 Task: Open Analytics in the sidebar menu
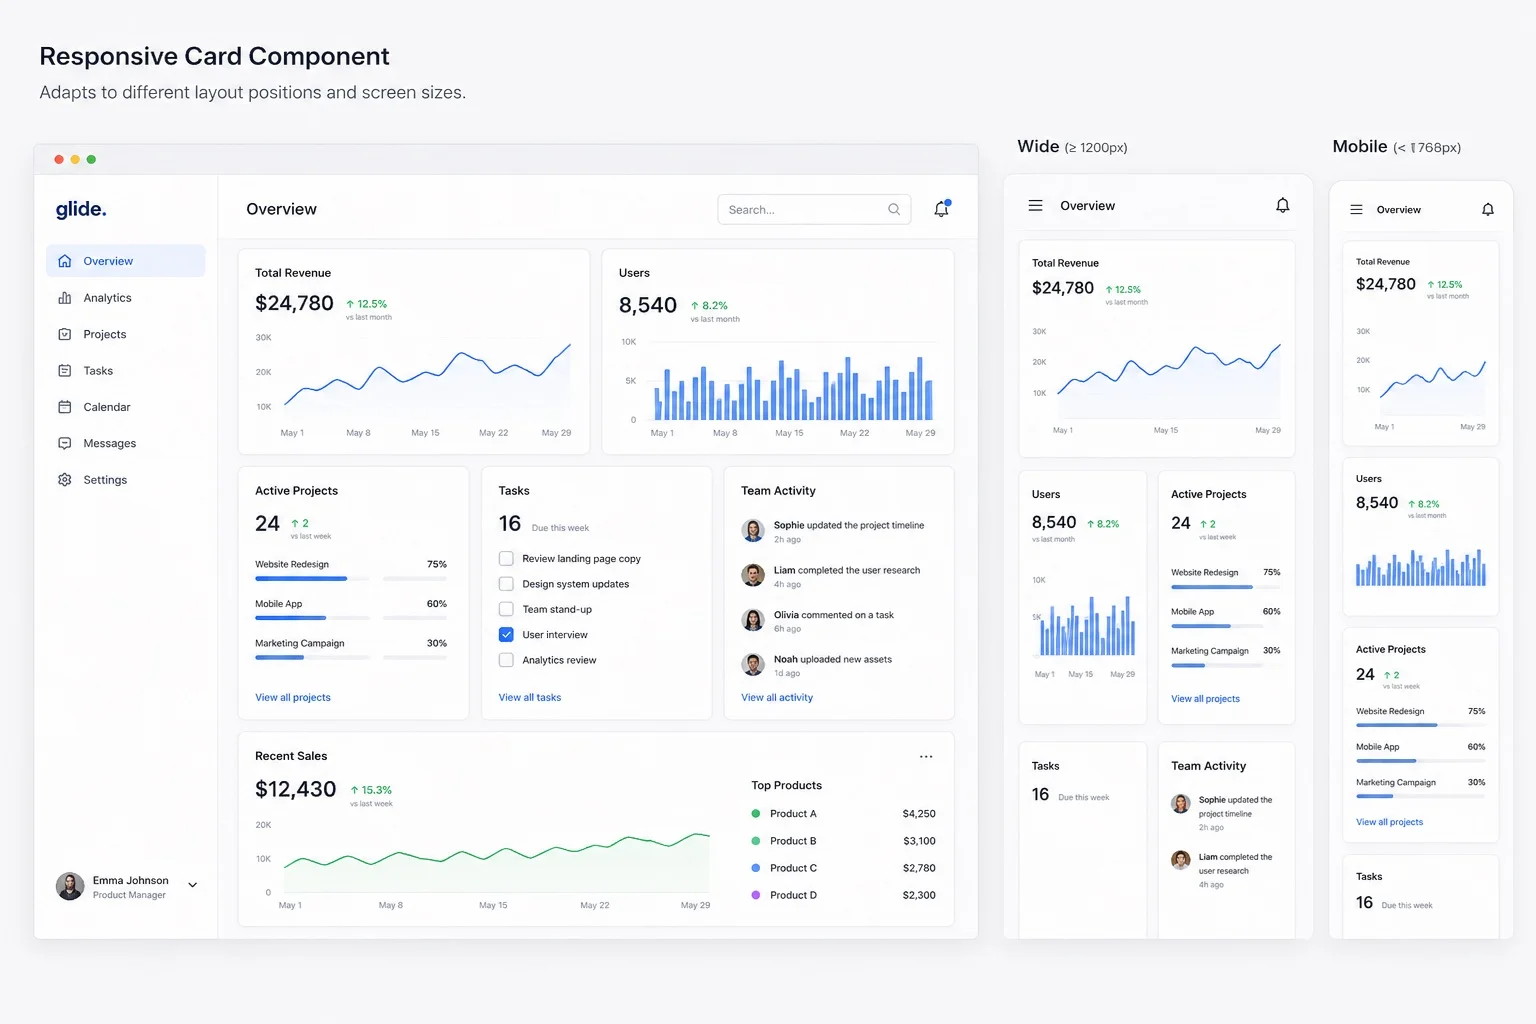pyautogui.click(x=126, y=298)
